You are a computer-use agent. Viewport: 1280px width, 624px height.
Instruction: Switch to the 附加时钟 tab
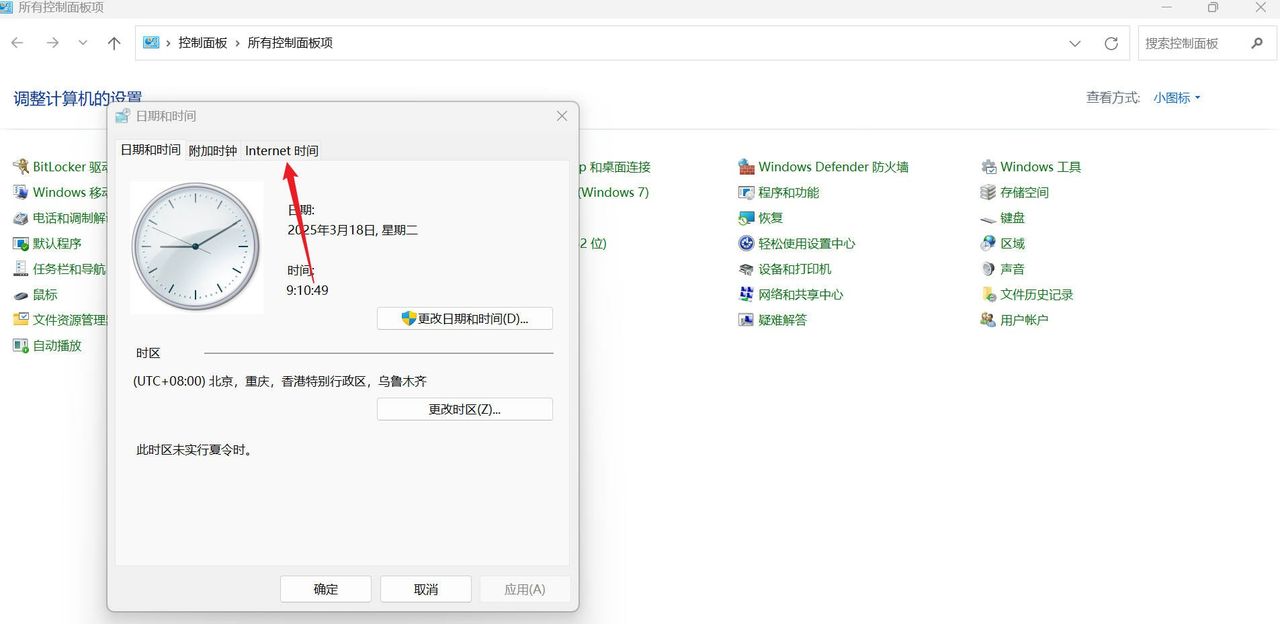[213, 151]
